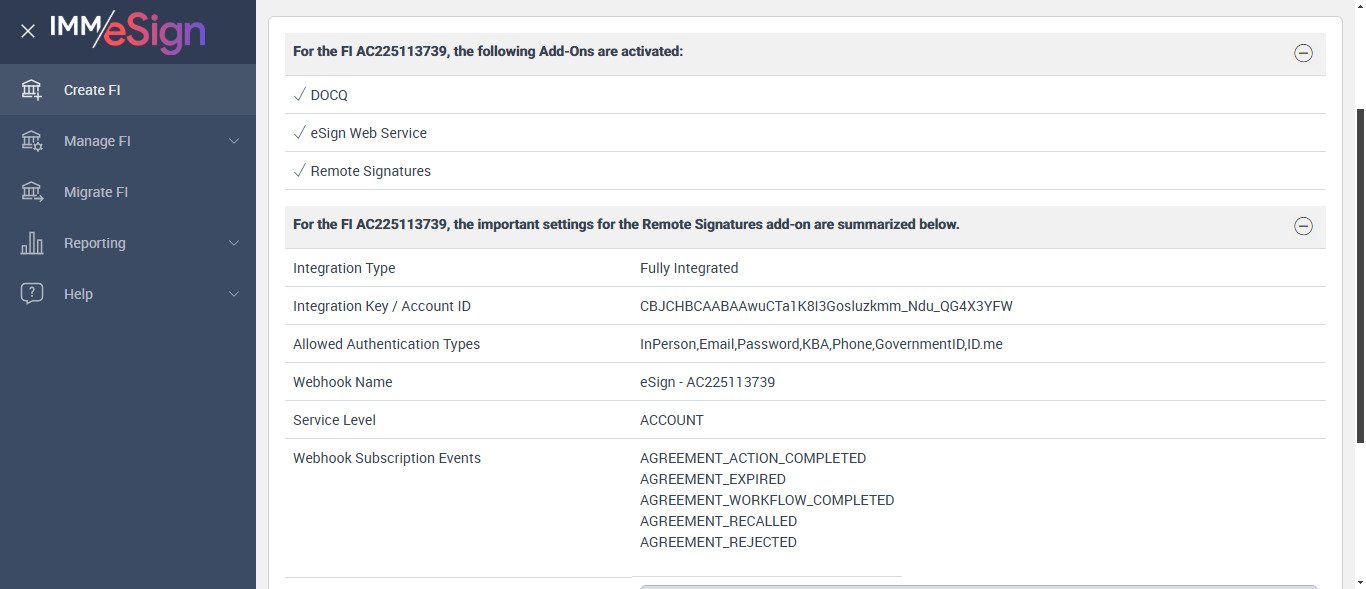Viewport: 1366px width, 589px height.
Task: Click the checkmark next to Remote Signatures add-on
Action: click(x=299, y=171)
